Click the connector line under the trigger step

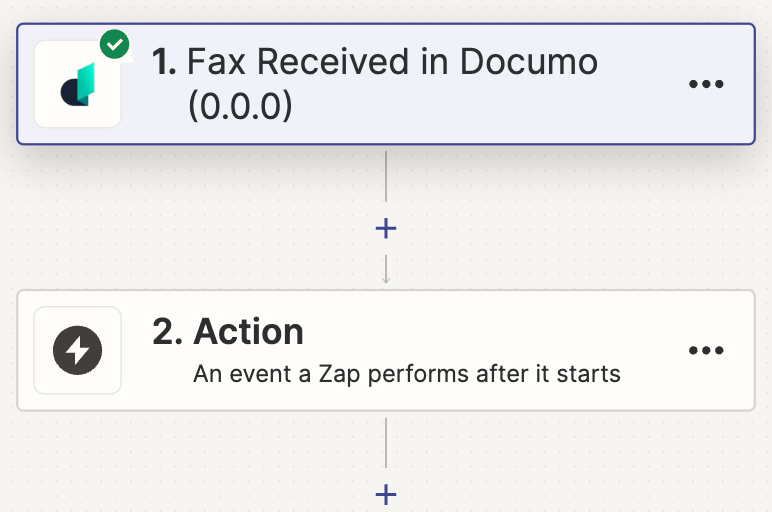point(386,176)
